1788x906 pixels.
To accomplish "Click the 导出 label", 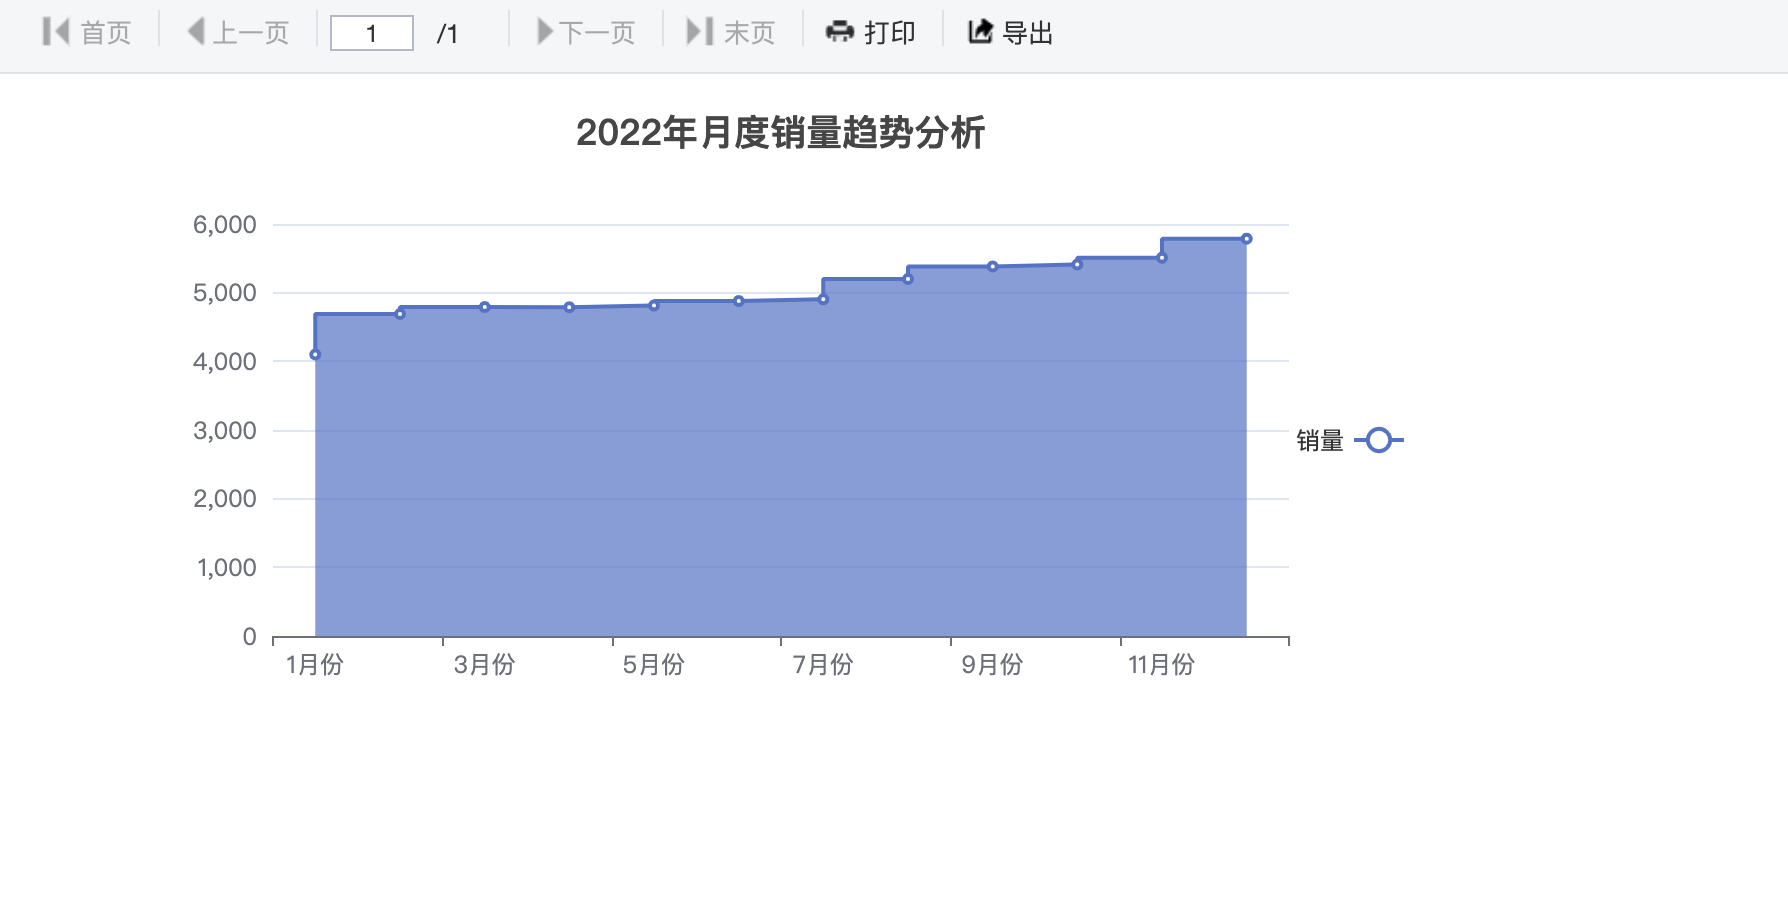I will point(1028,33).
